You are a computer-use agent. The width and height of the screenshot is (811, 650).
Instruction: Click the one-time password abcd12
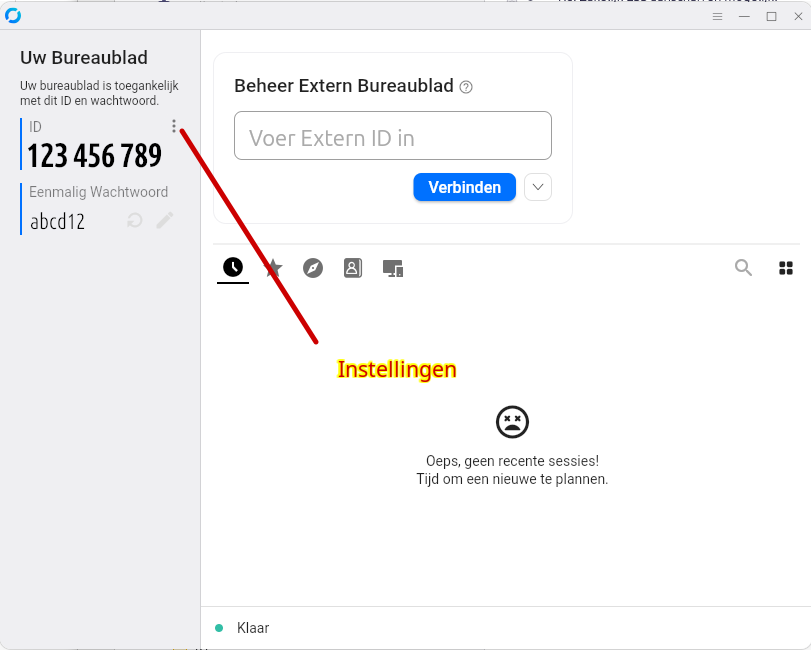pos(58,221)
